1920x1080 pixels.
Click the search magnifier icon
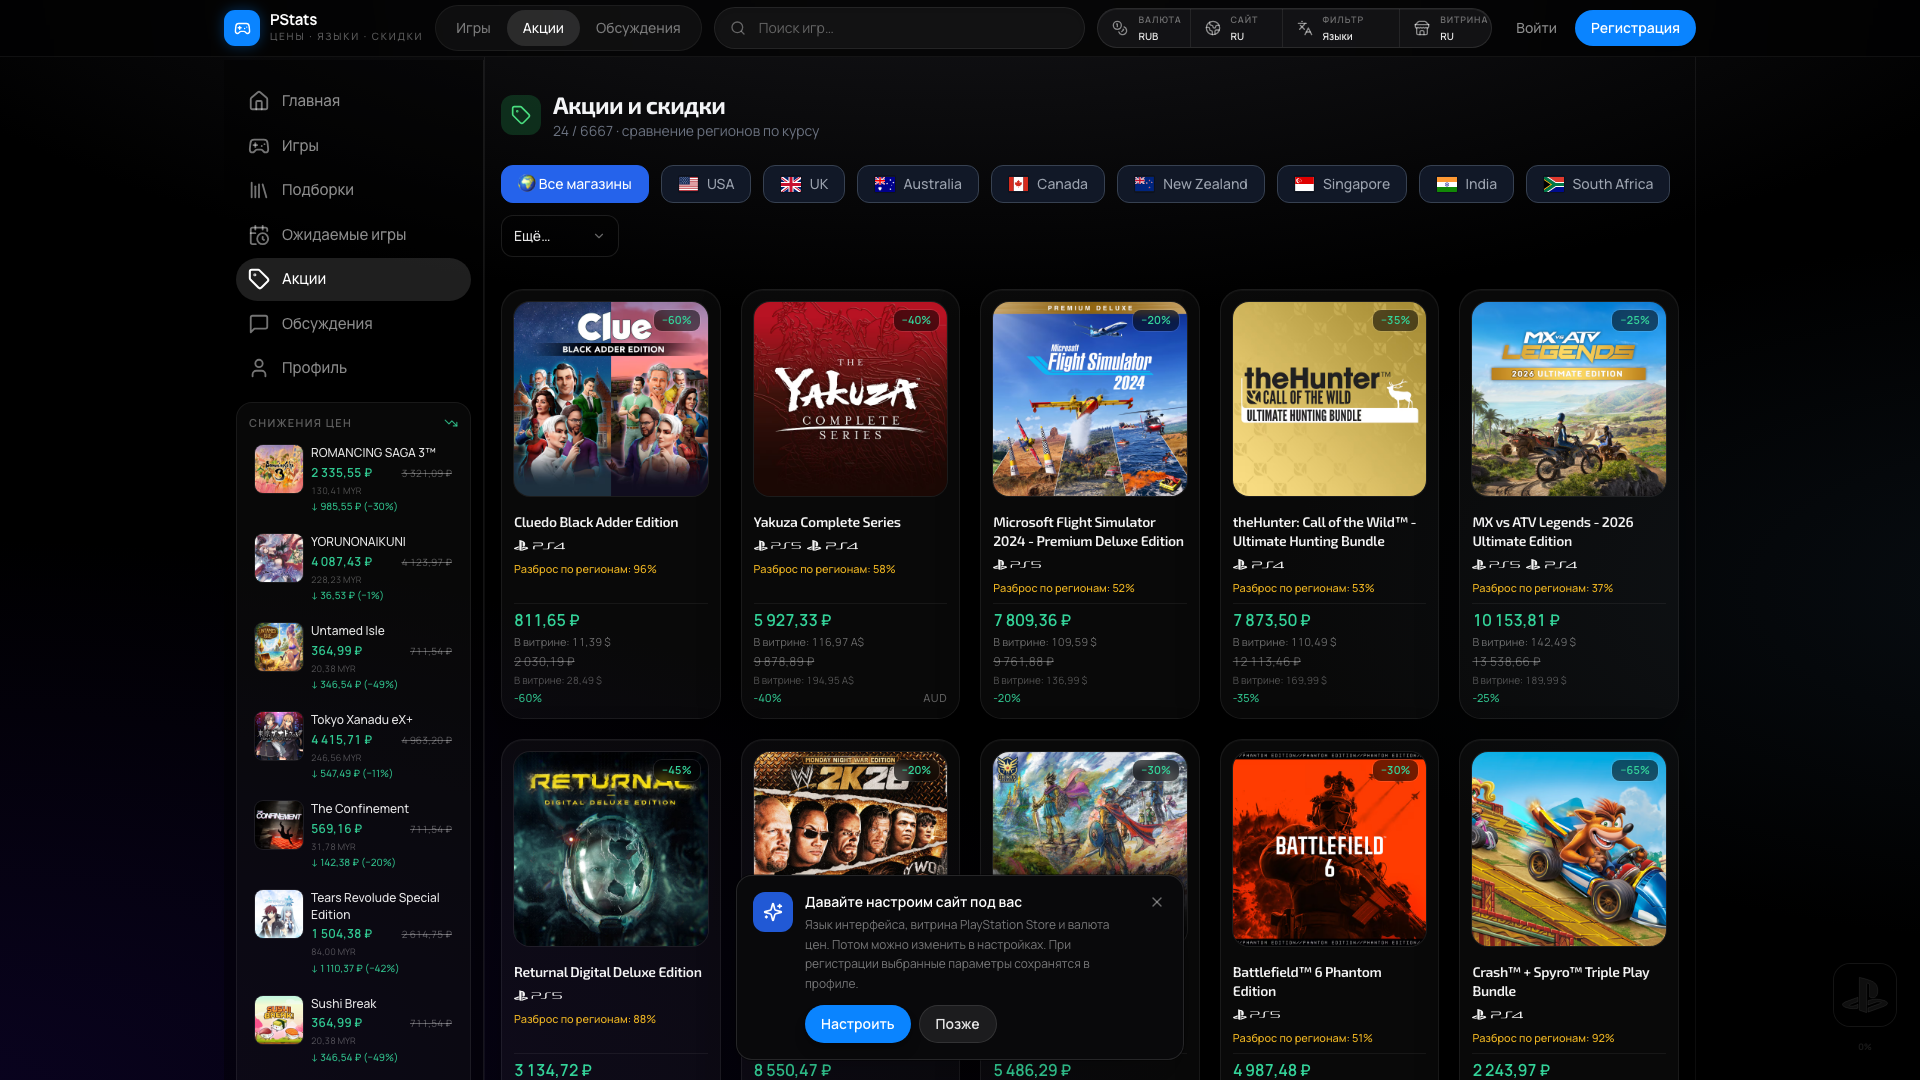tap(738, 28)
